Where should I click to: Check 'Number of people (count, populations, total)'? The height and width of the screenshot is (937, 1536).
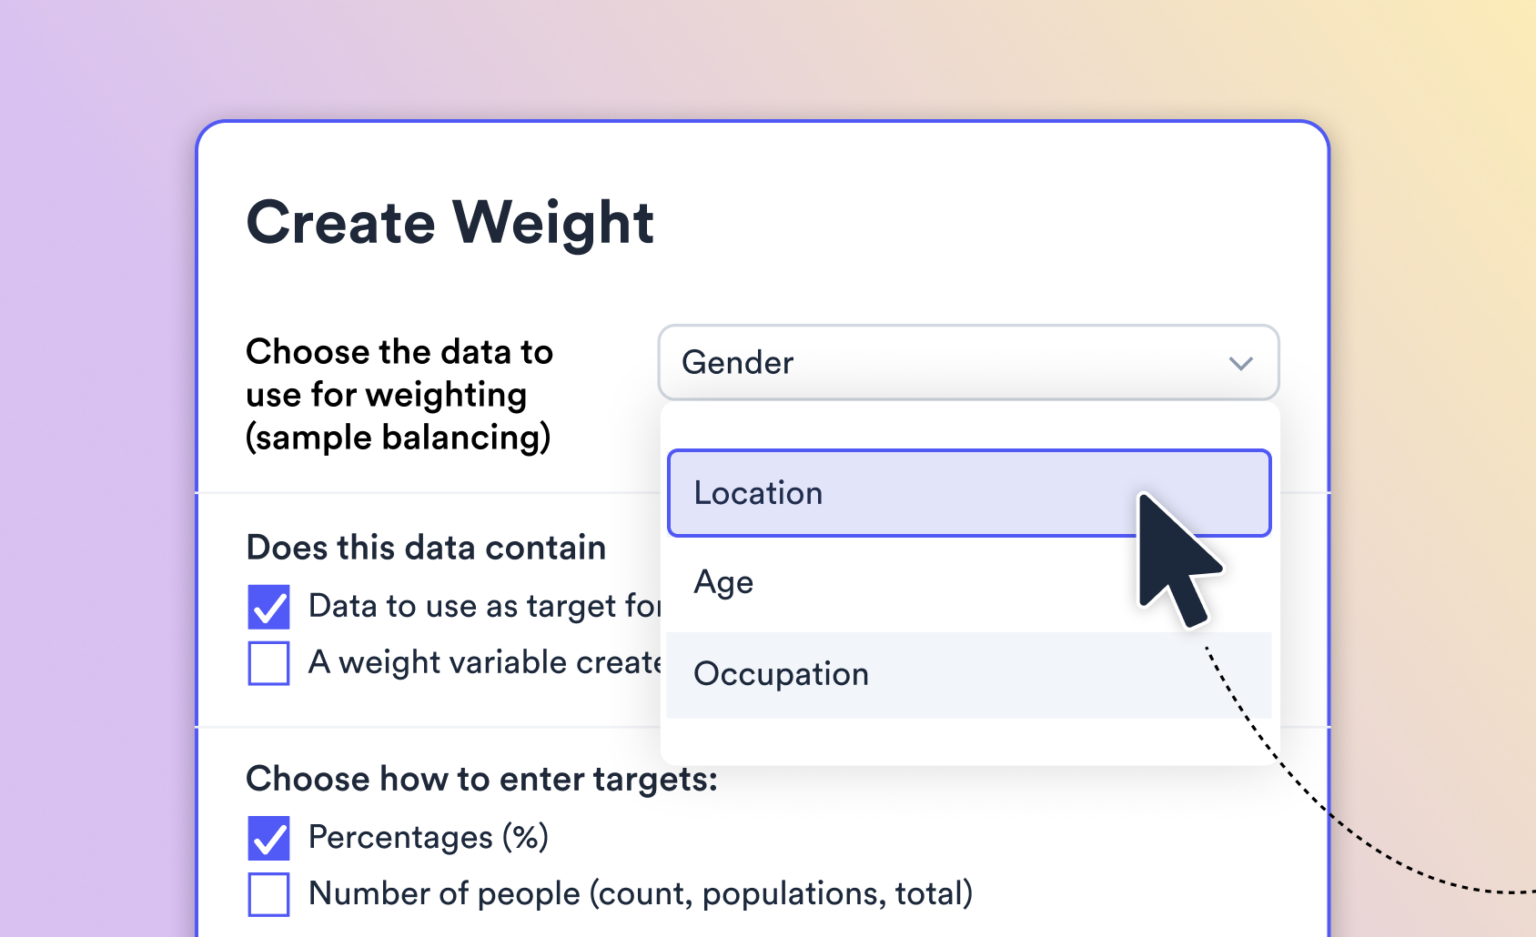coord(268,893)
